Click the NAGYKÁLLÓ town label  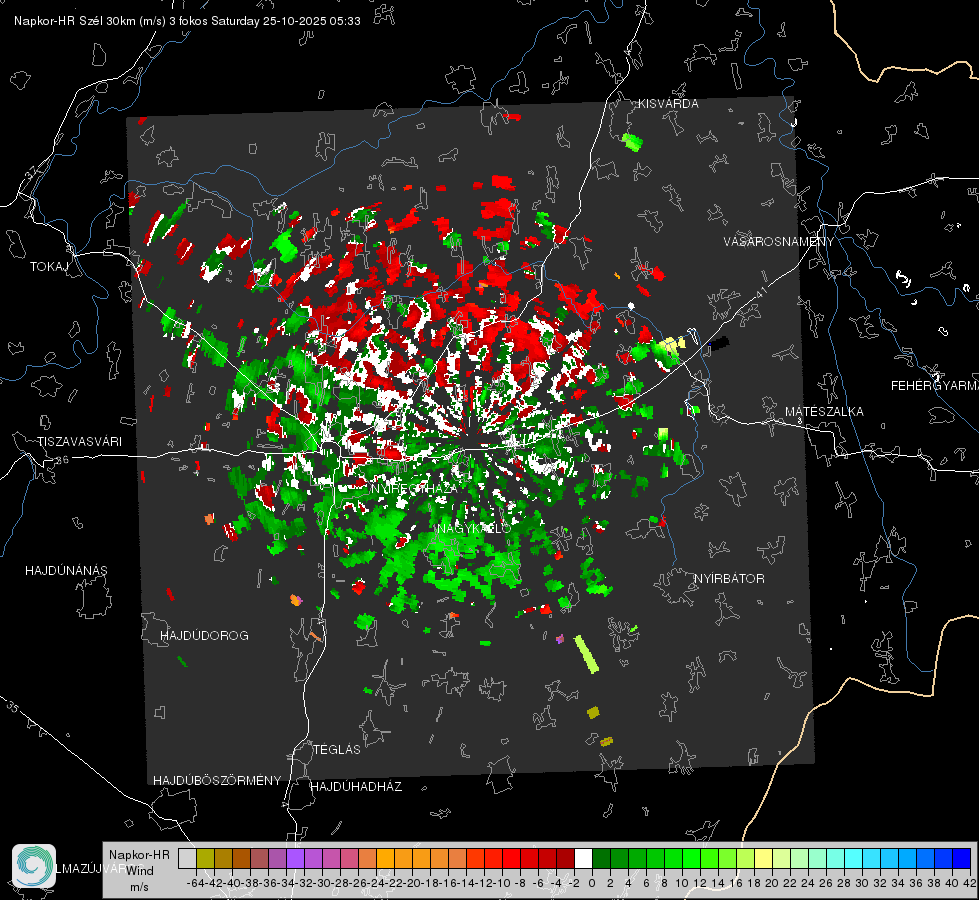click(x=474, y=528)
